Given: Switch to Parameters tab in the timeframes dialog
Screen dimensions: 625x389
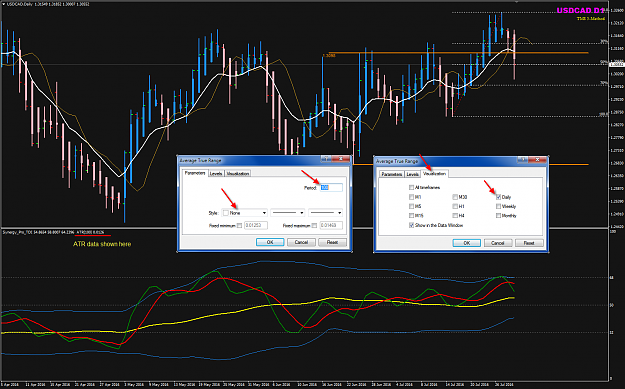Looking at the screenshot, I should pyautogui.click(x=391, y=174).
